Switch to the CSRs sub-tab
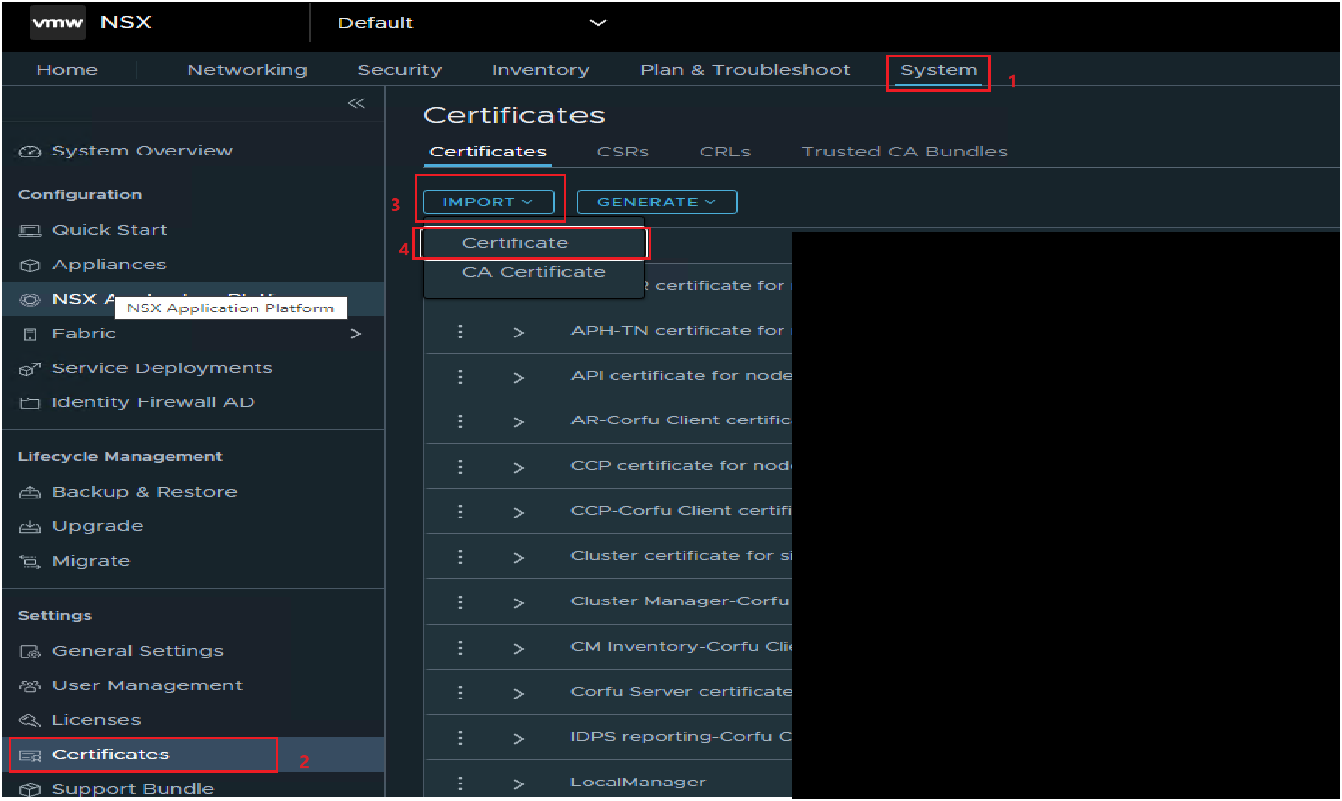This screenshot has height=801, width=1342. click(623, 152)
